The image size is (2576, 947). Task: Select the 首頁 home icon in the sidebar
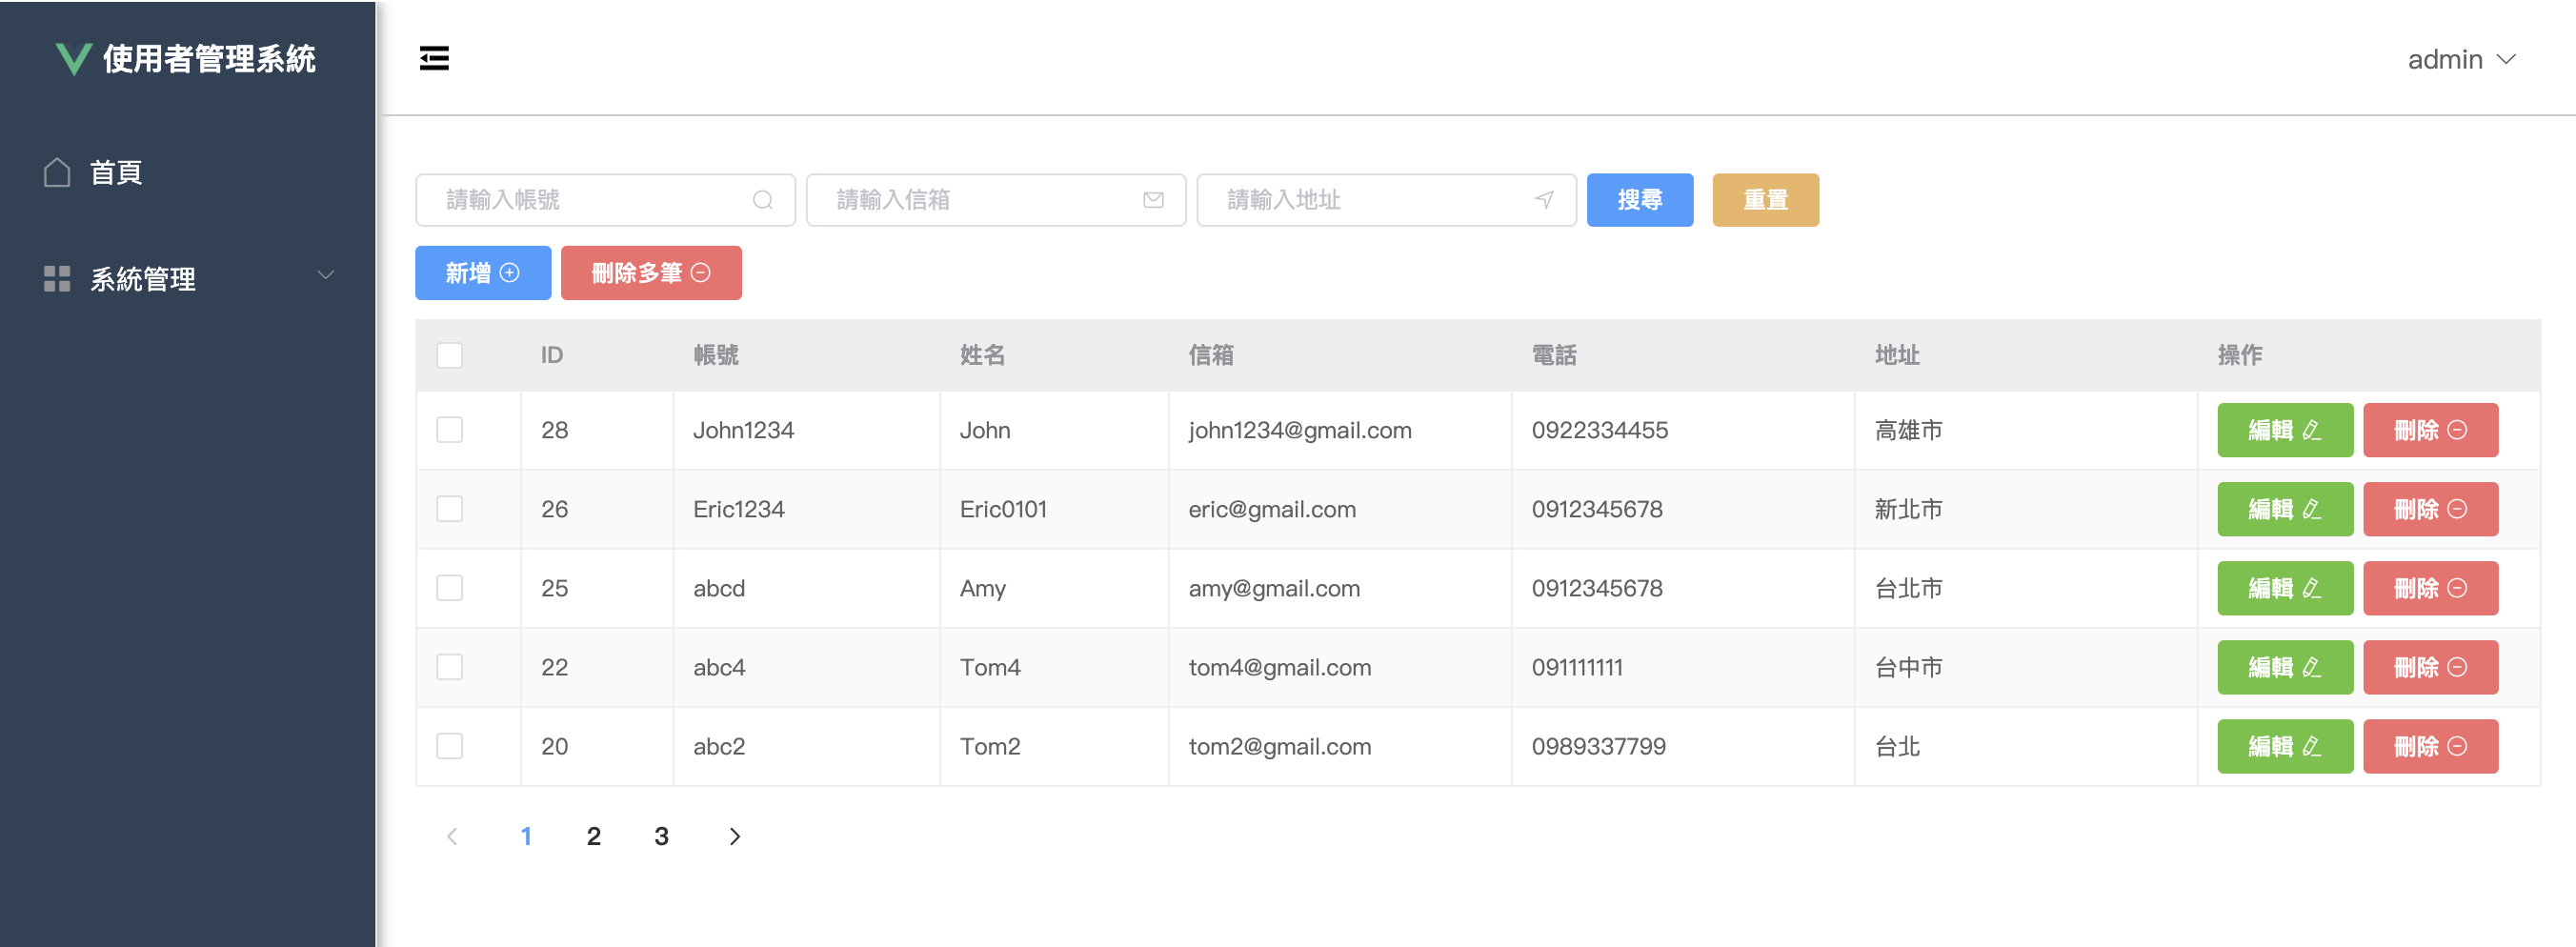click(57, 171)
